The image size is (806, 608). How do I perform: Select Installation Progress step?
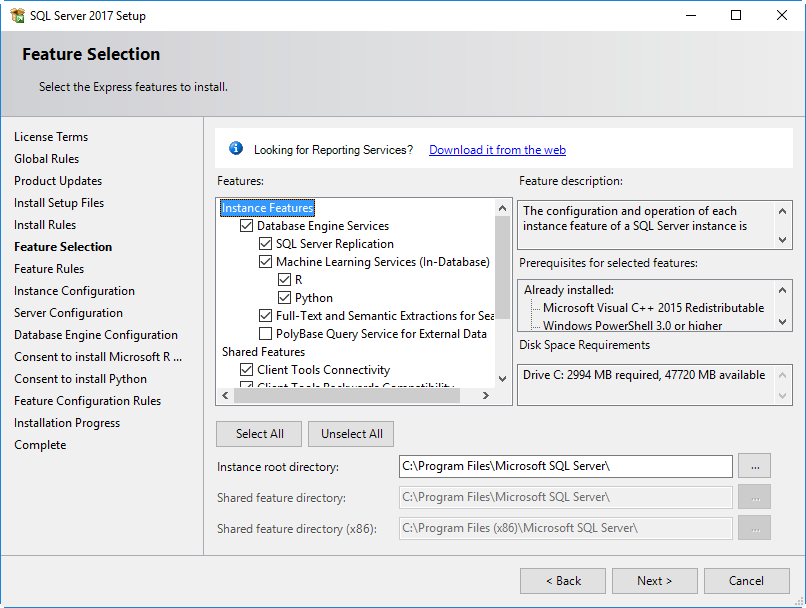(x=67, y=423)
